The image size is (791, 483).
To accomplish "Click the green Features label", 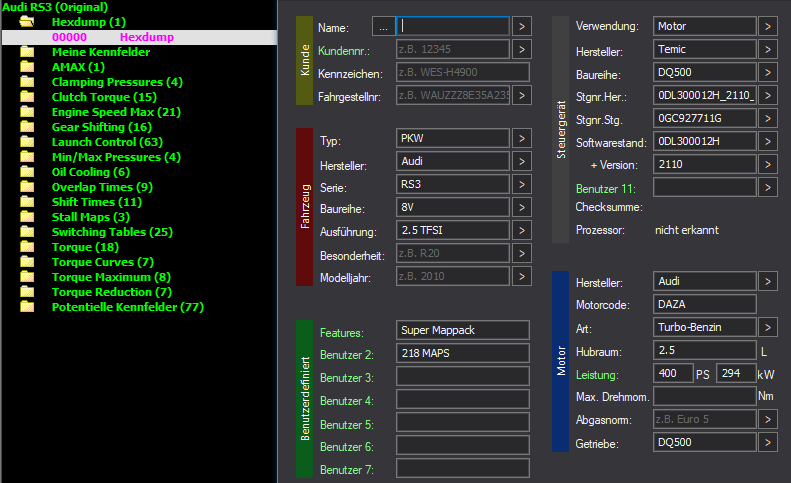I will point(342,333).
